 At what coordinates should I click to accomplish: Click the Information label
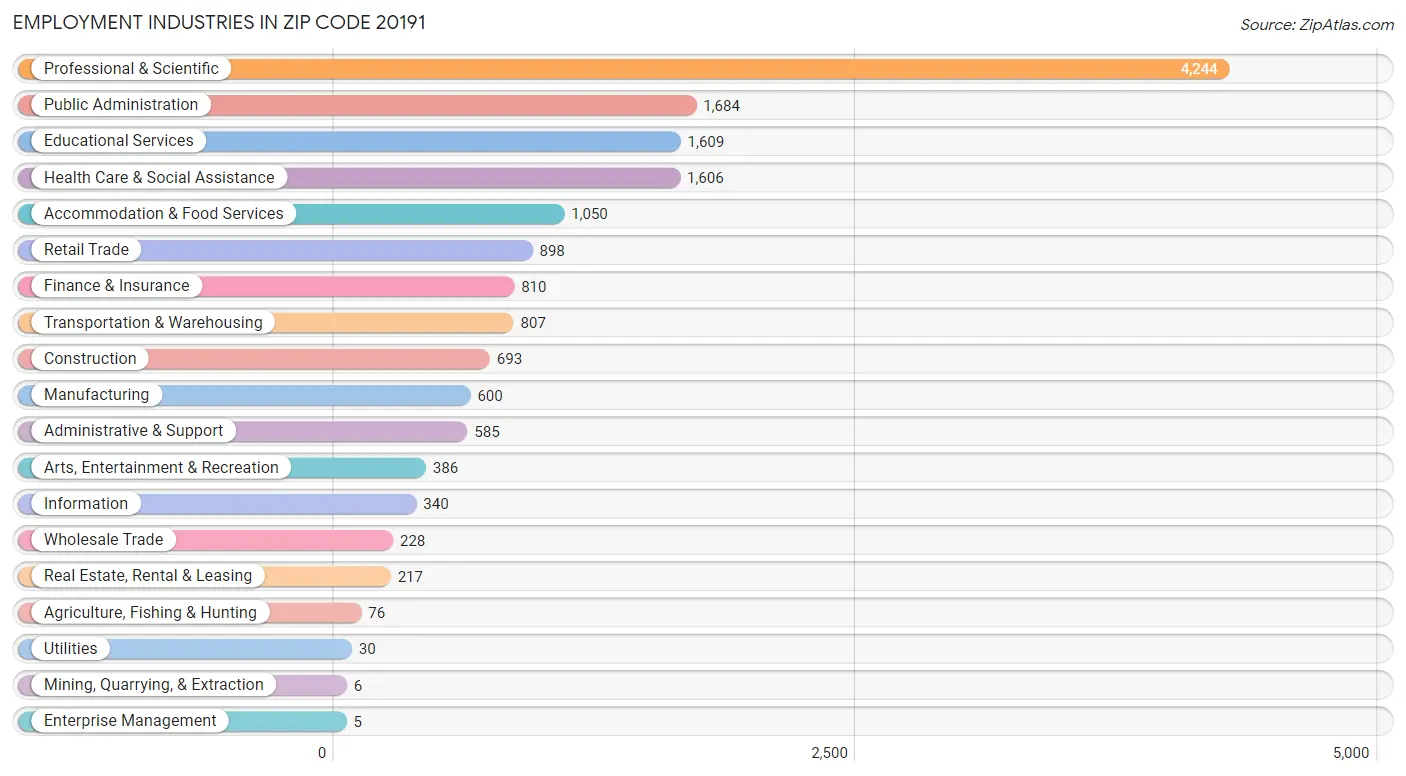86,504
